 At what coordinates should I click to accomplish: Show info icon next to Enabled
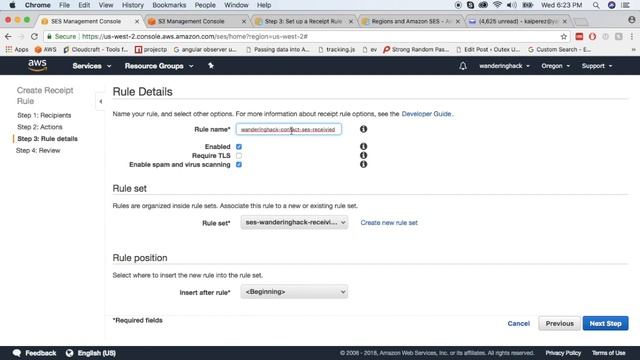click(363, 146)
